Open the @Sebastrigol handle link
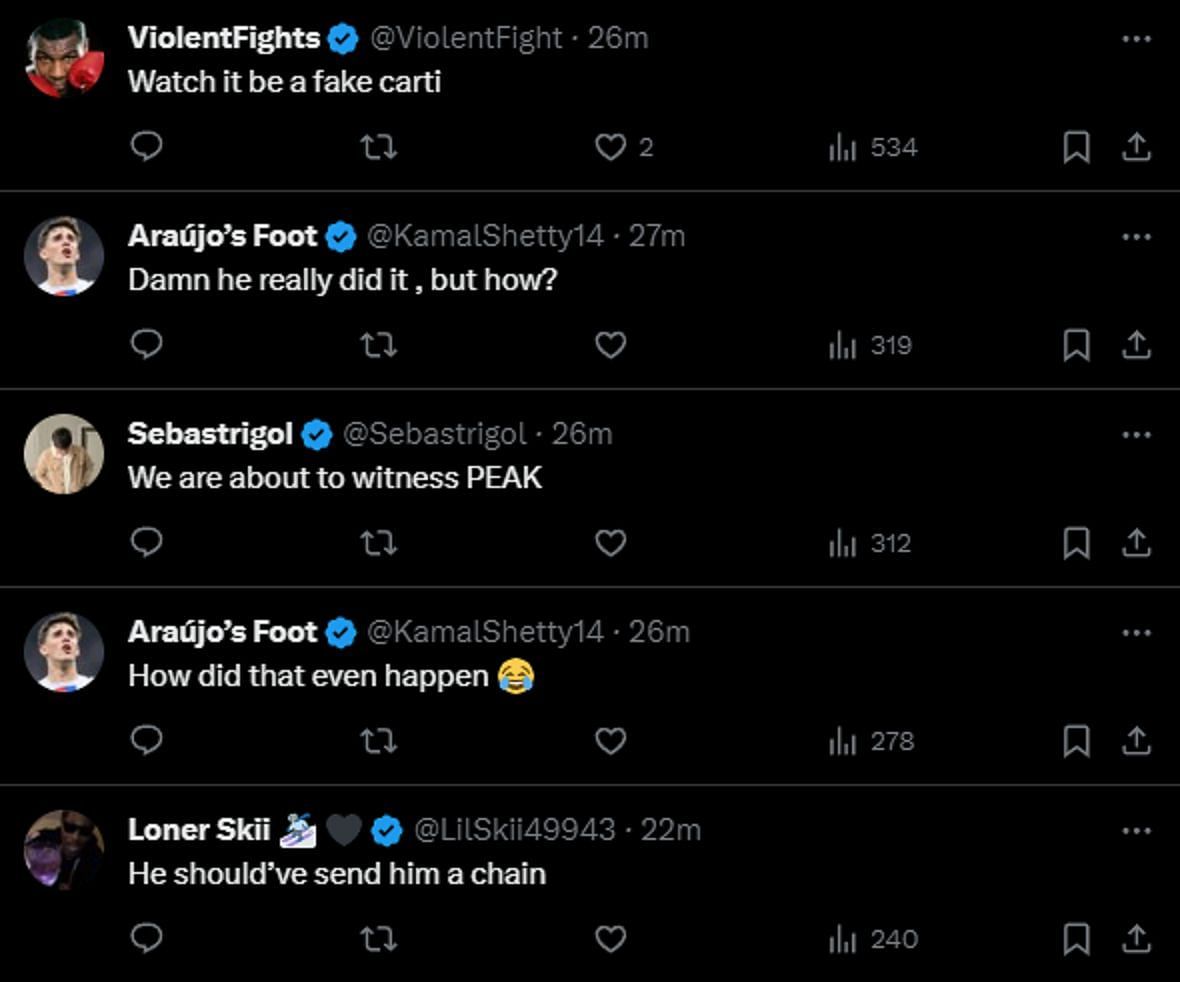This screenshot has width=1180, height=982. (434, 434)
